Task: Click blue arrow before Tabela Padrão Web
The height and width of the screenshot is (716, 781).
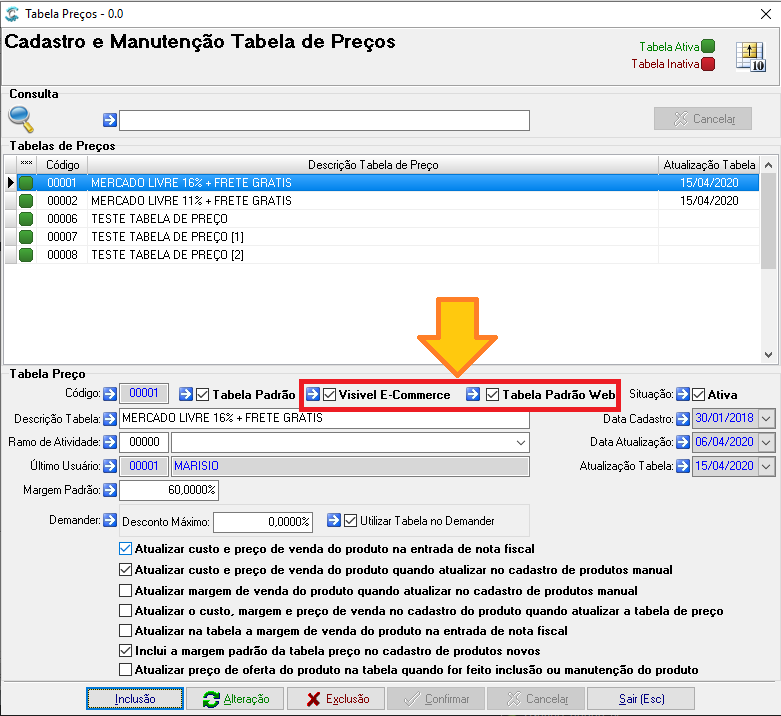Action: click(x=473, y=394)
